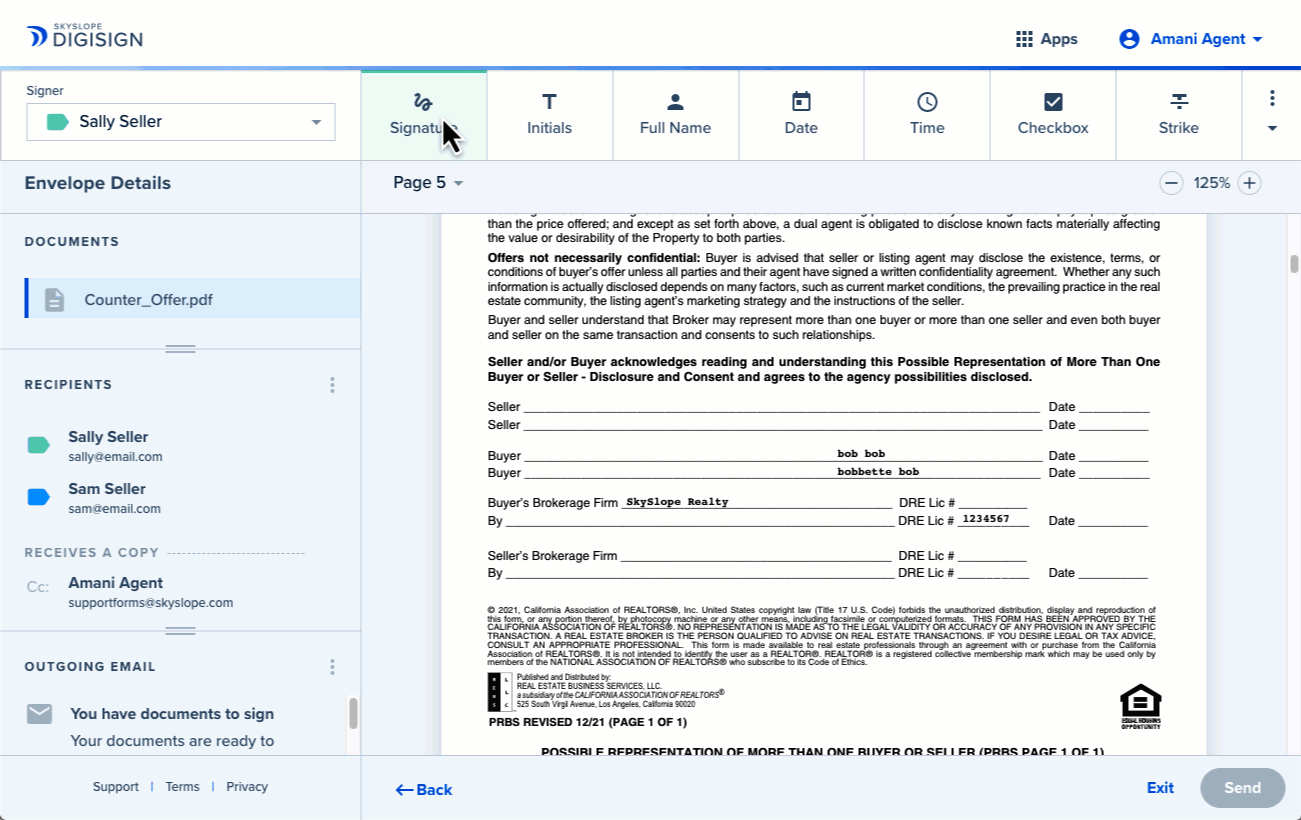Click the Exit button
Viewport: 1301px width, 820px height.
[x=1160, y=788]
